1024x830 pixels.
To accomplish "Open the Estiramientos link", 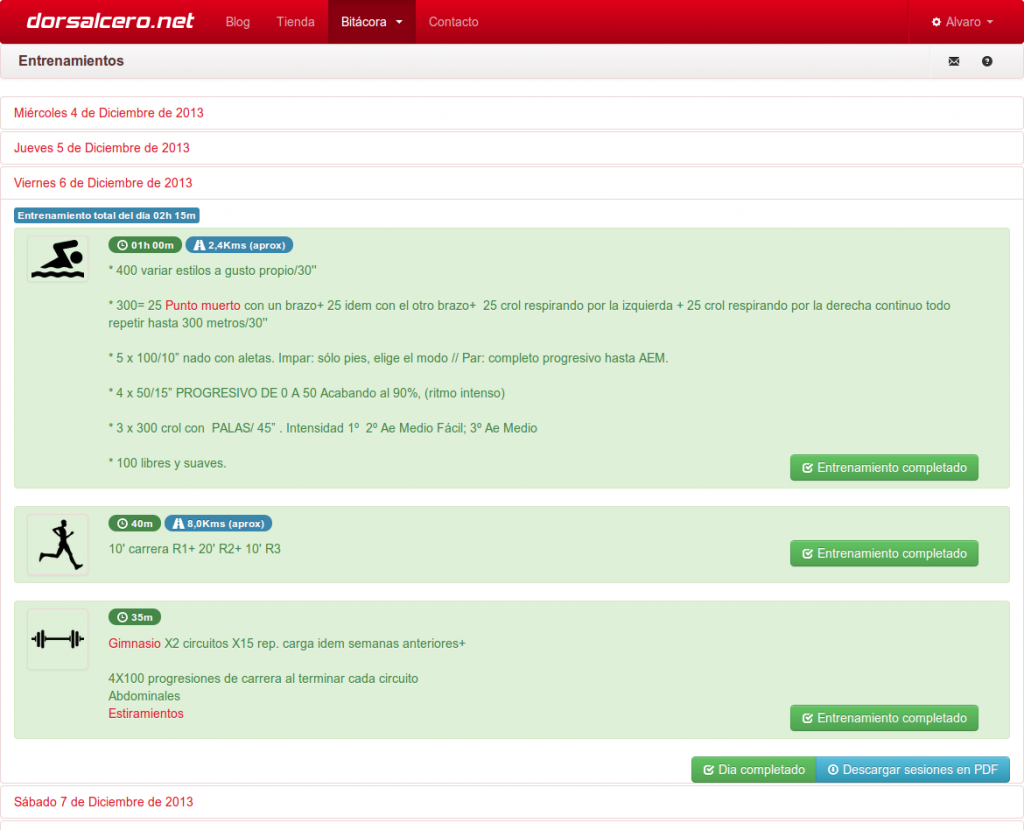I will 146,714.
